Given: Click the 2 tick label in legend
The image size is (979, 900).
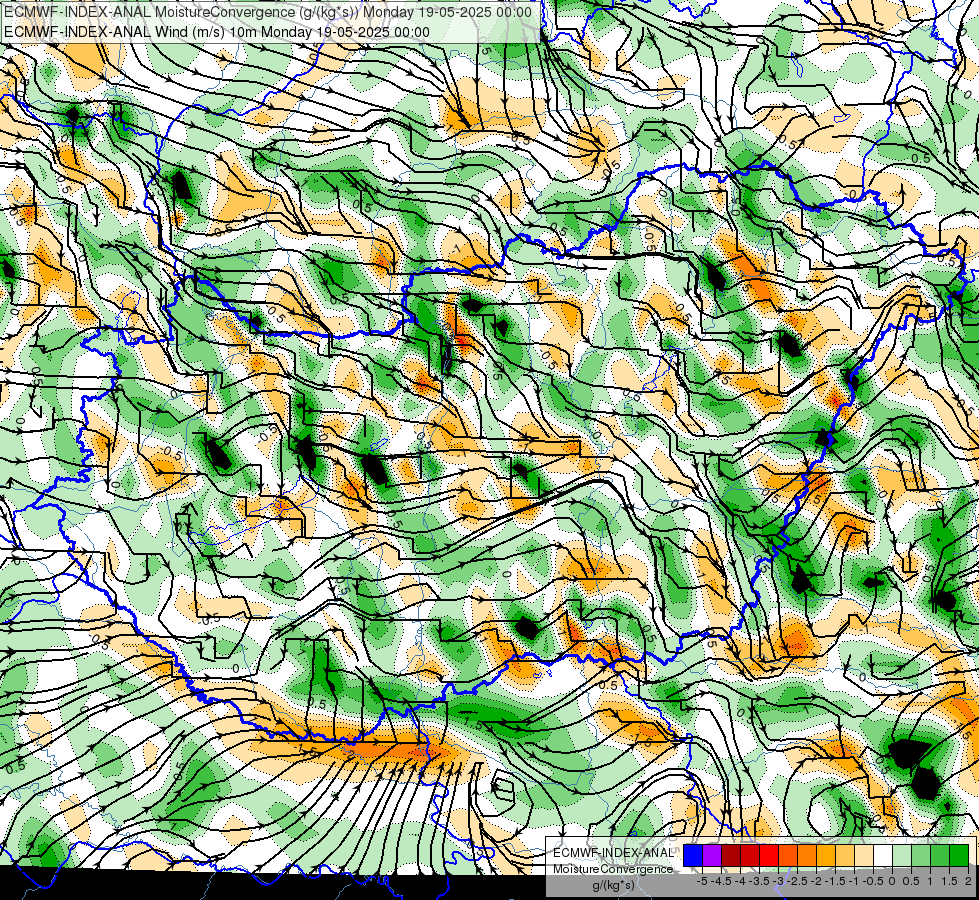Looking at the screenshot, I should pyautogui.click(x=968, y=881).
